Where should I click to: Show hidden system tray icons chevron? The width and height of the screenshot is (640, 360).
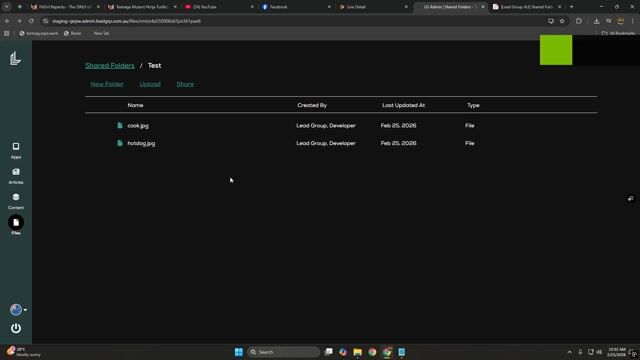[569, 352]
